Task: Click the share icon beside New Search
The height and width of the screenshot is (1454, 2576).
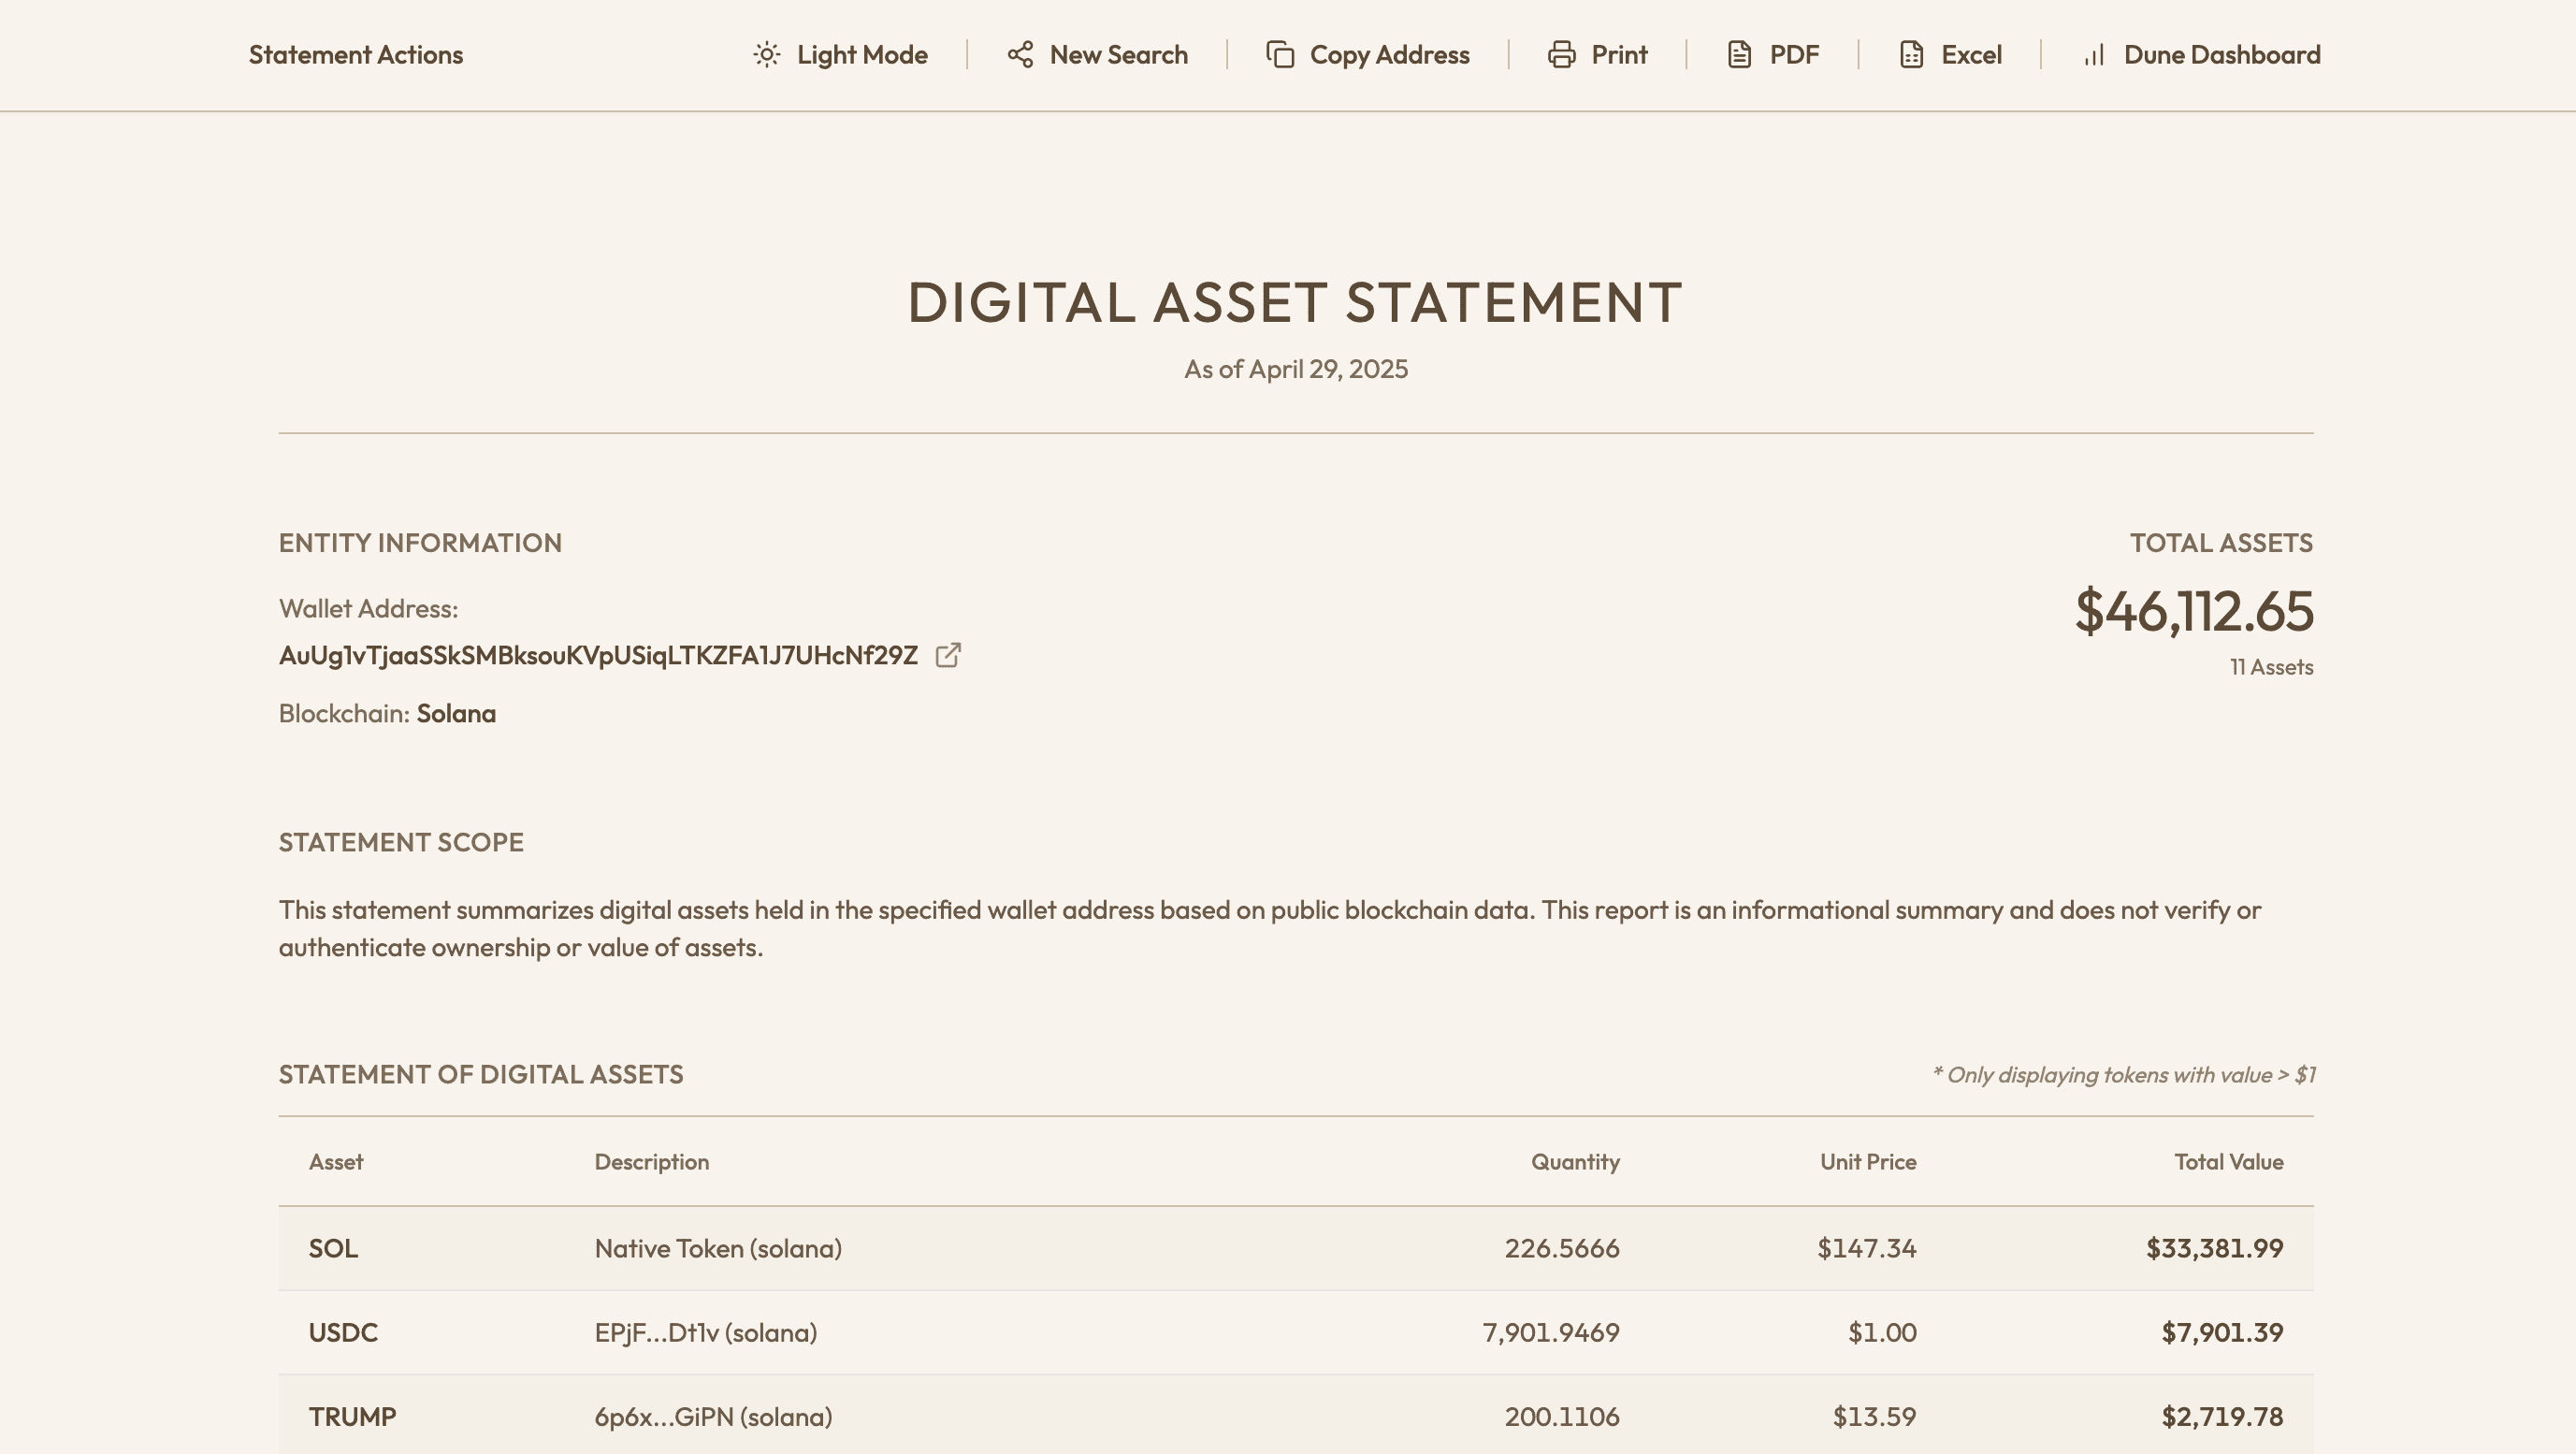Action: [x=1020, y=55]
